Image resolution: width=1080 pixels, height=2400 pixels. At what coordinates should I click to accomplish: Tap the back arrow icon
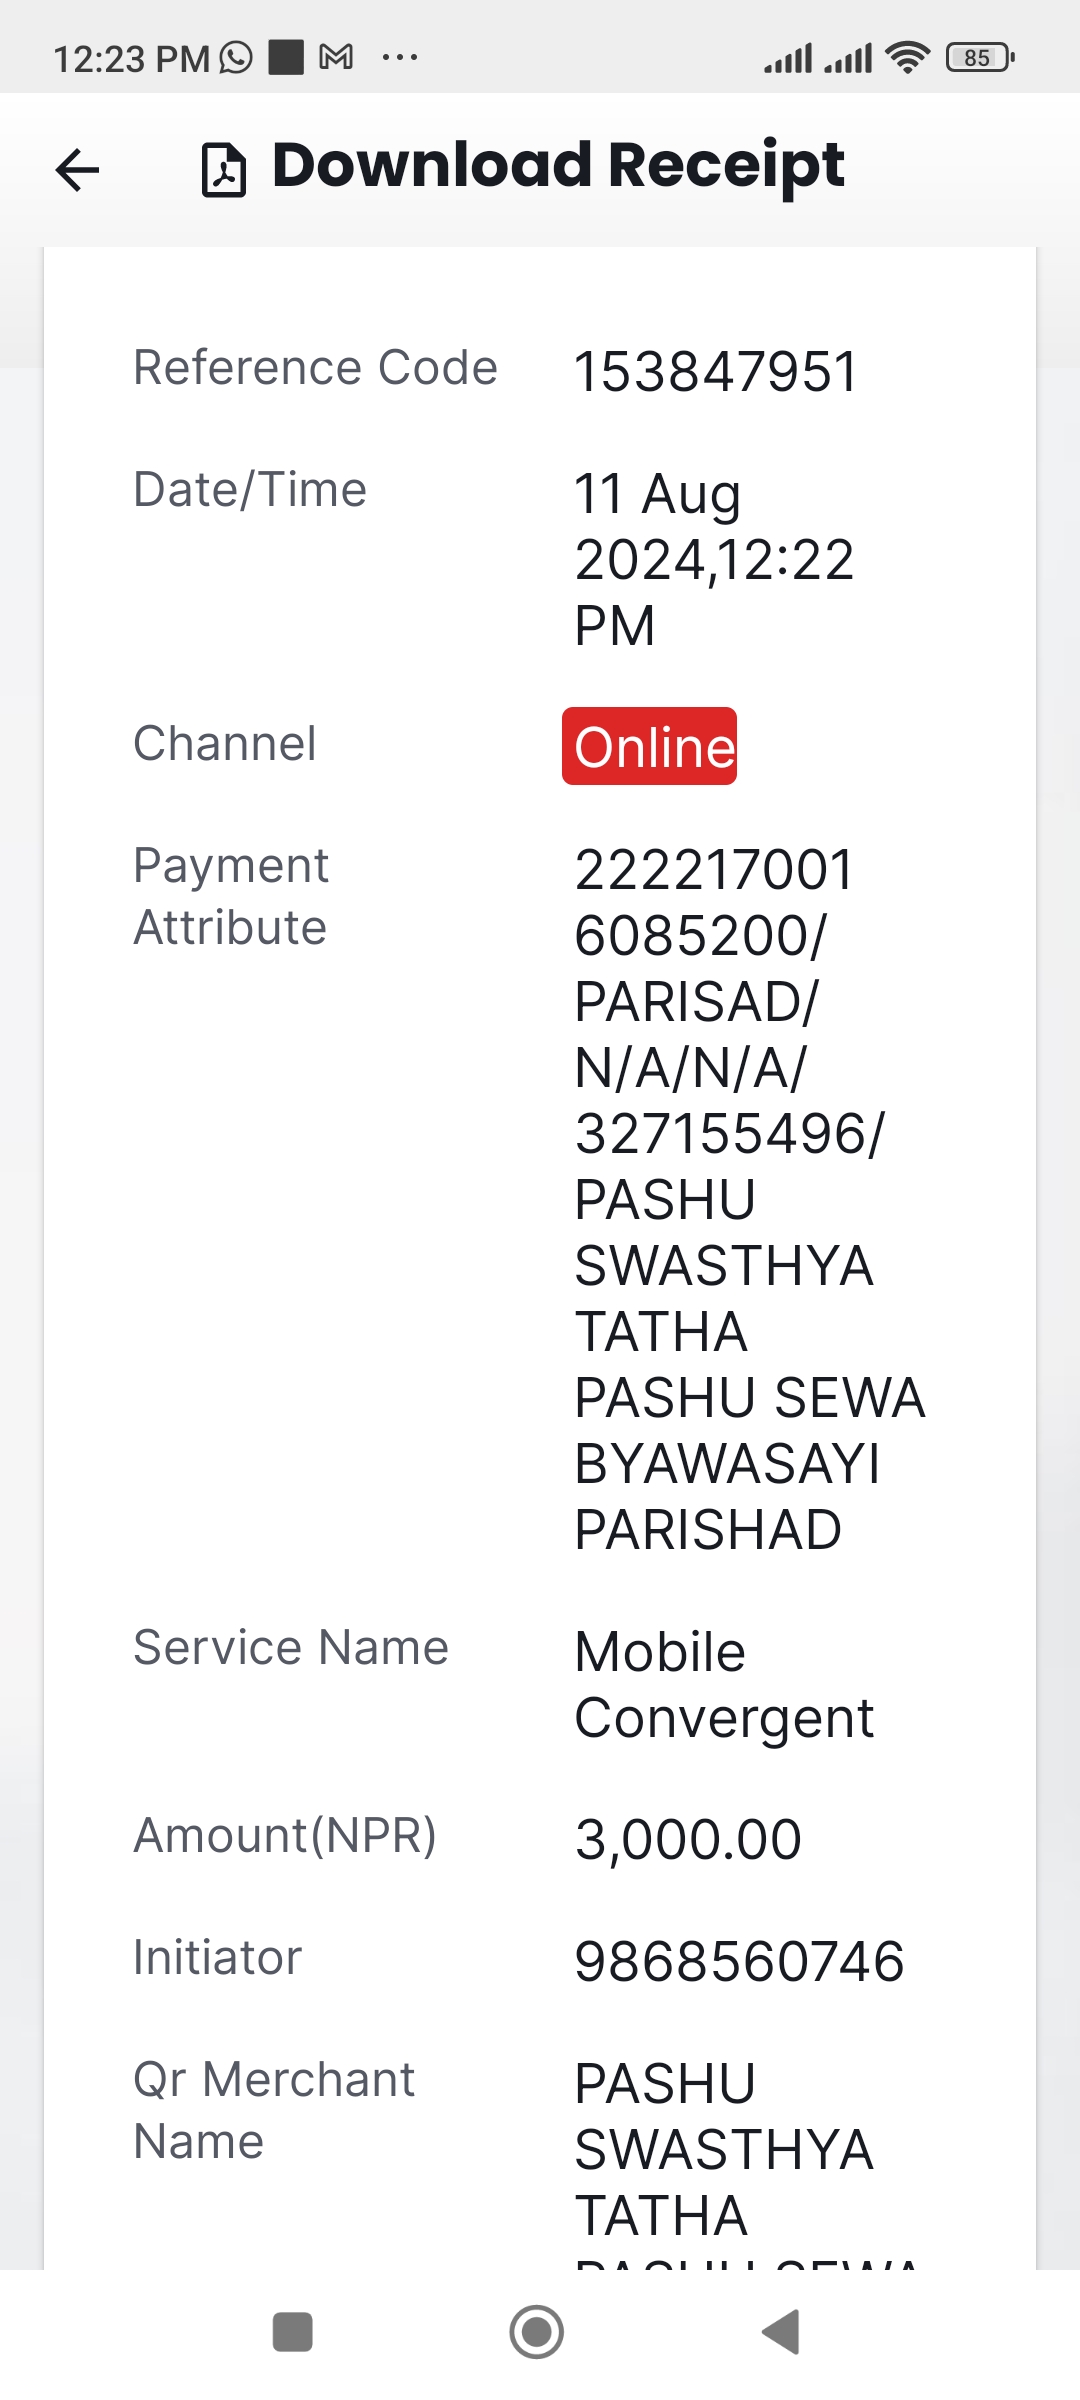(77, 169)
